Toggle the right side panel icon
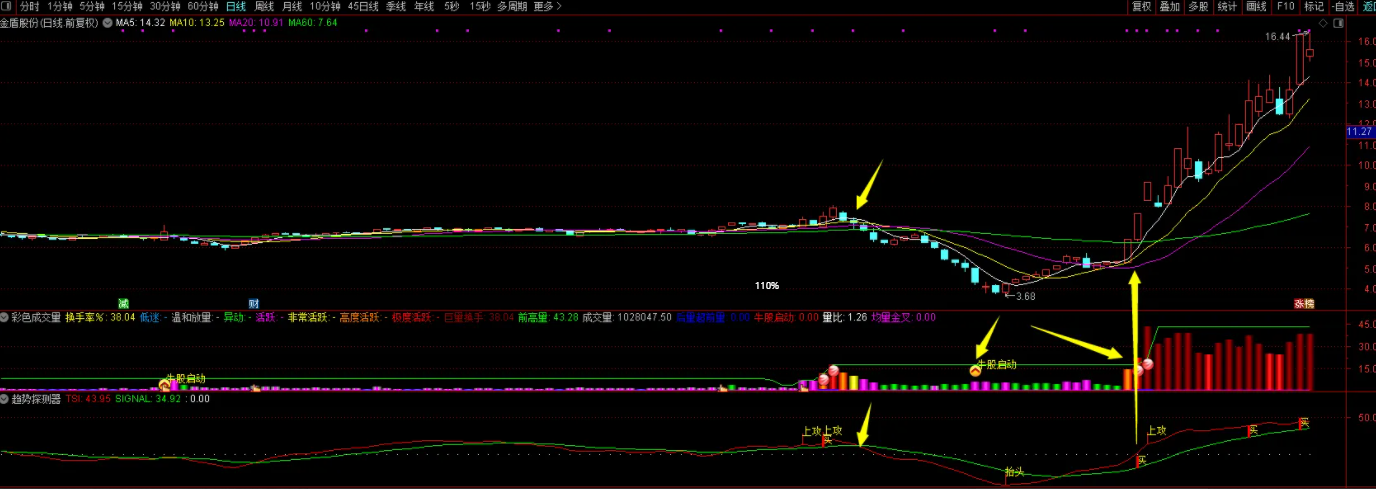Image resolution: width=1376 pixels, height=489 pixels. 1338,22
